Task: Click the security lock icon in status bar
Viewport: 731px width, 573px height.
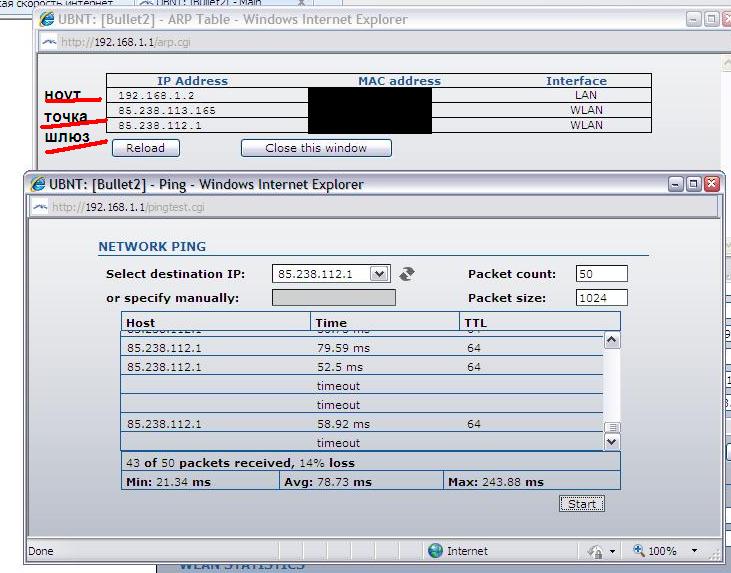Action: (x=595, y=551)
